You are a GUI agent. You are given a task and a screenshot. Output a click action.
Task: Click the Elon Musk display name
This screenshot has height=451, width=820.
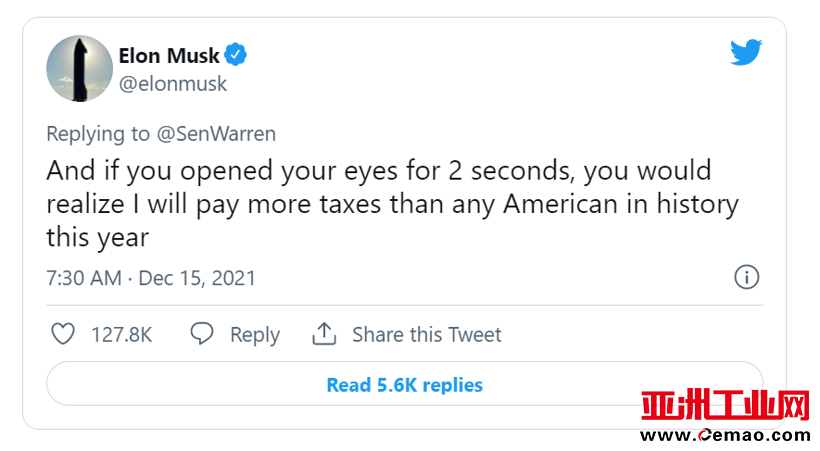point(168,56)
